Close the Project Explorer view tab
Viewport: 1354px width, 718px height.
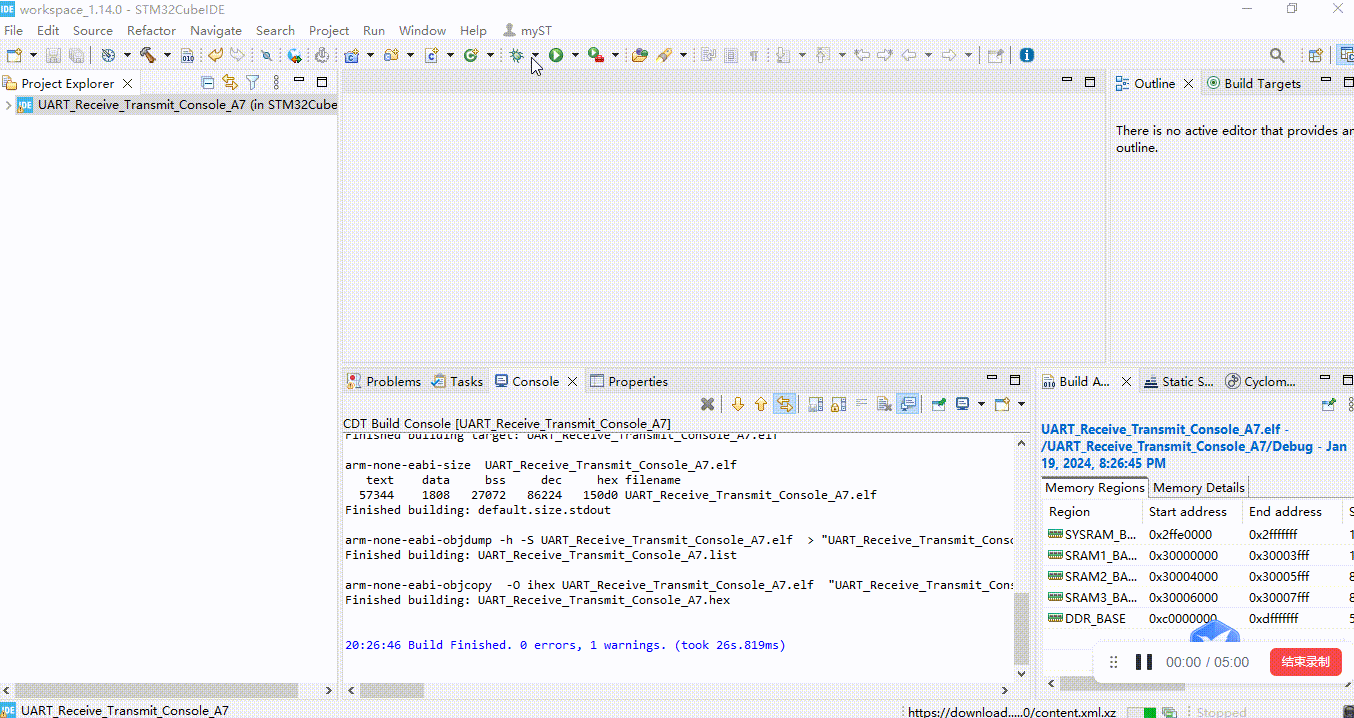click(x=127, y=83)
